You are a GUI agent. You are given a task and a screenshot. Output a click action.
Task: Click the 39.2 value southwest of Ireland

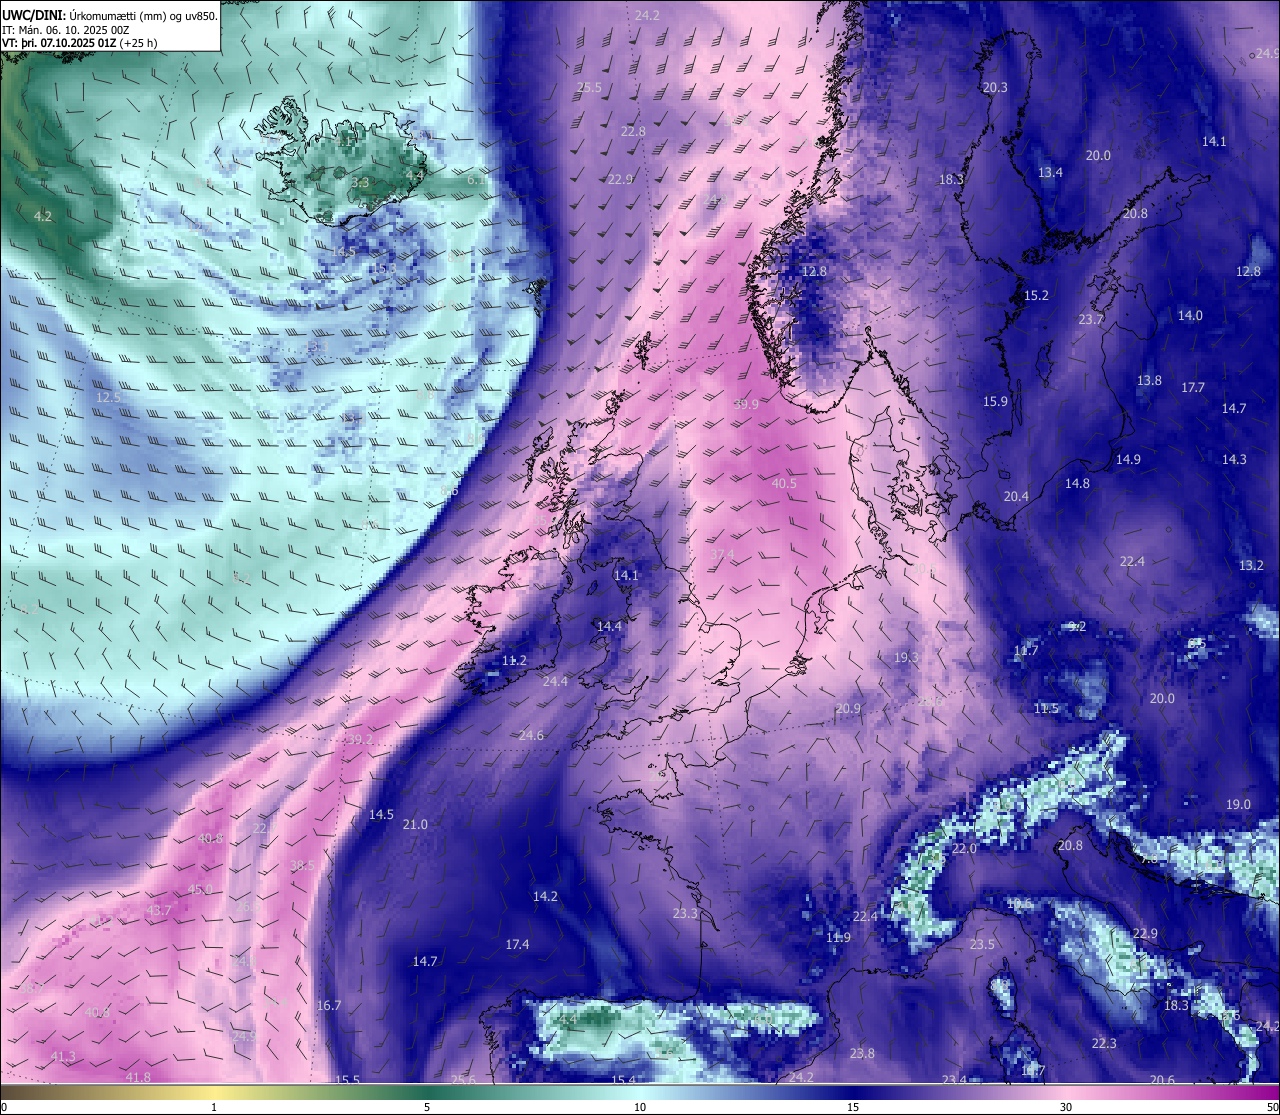(x=360, y=739)
